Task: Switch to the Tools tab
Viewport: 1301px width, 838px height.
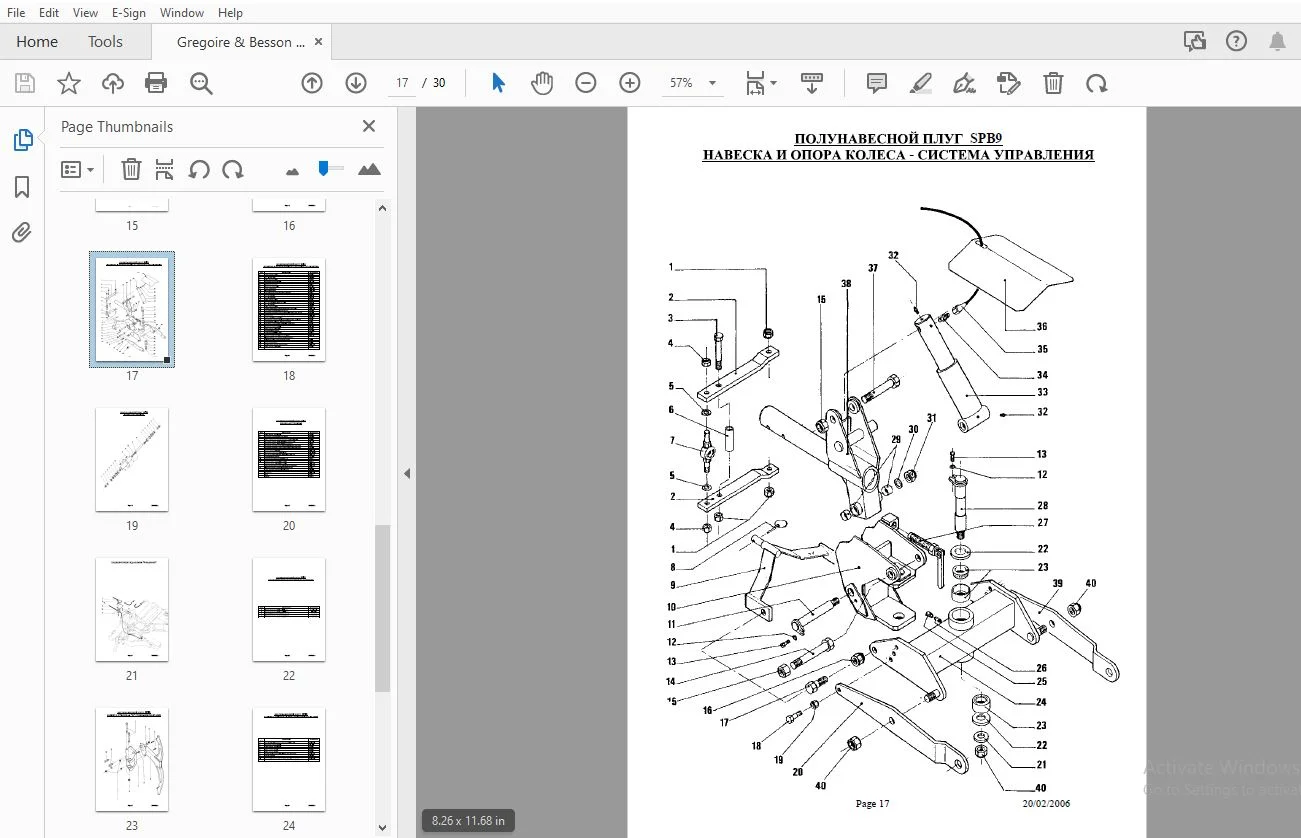Action: [x=105, y=42]
